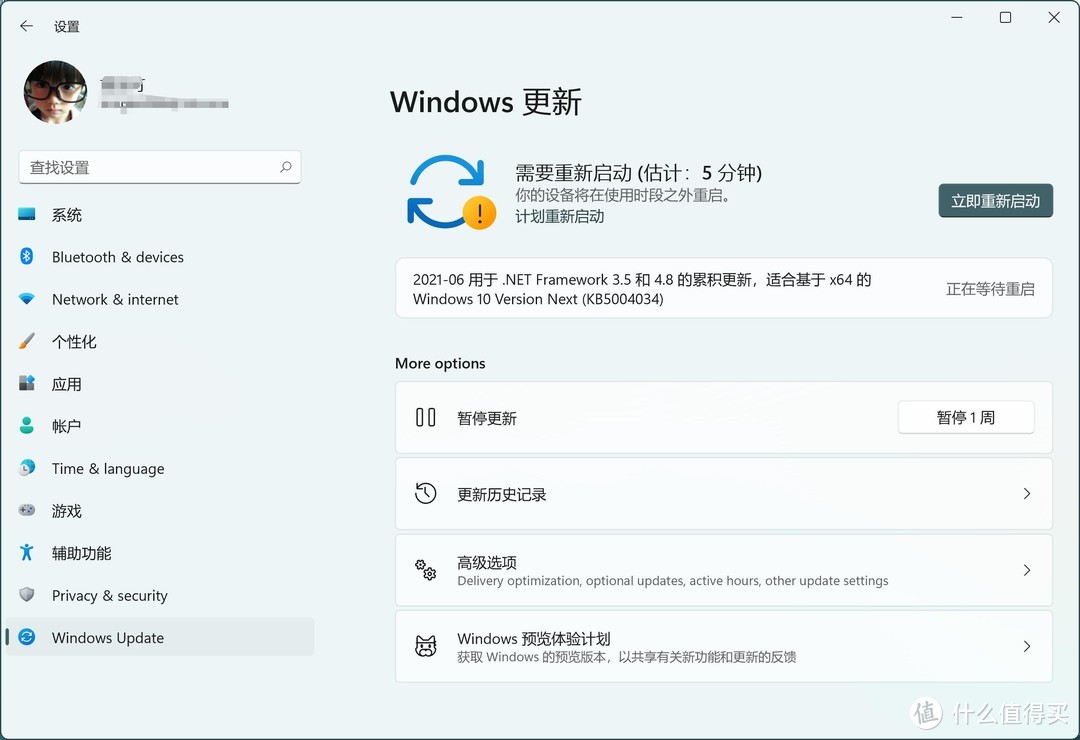
Task: Open Bluetooth & devices category
Action: (x=160, y=257)
